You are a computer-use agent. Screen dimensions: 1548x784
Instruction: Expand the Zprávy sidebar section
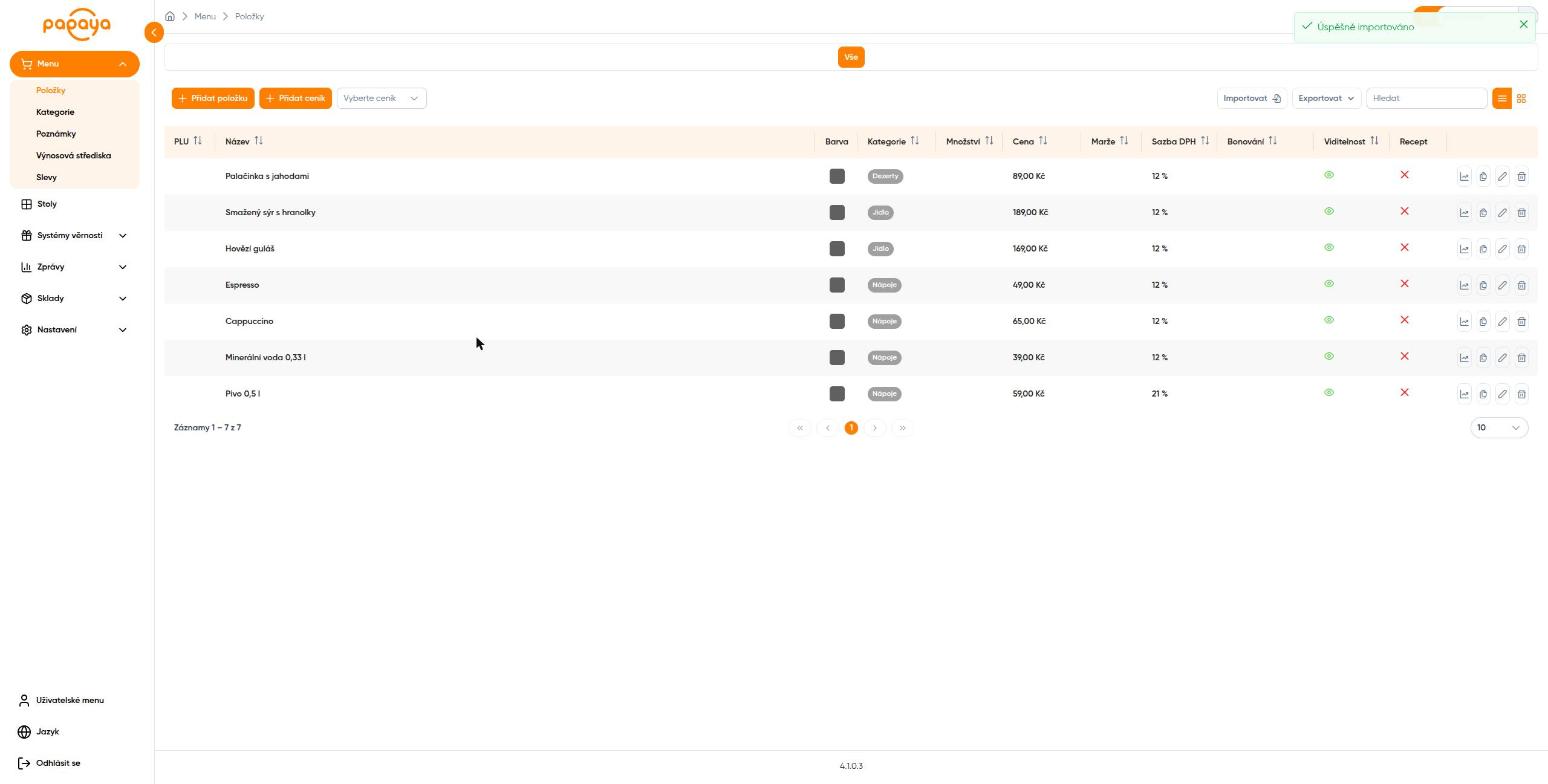(x=75, y=267)
